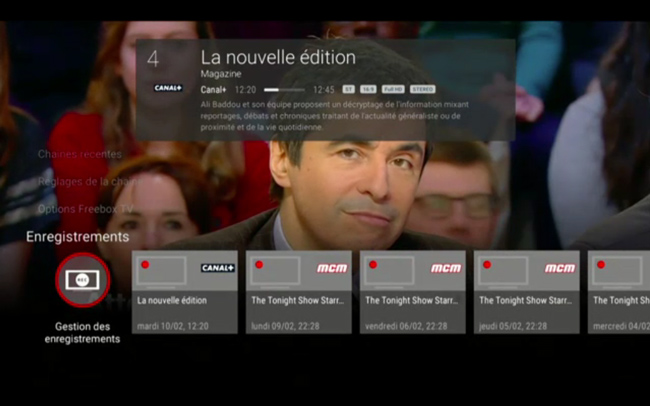Play Tonight Show recording from vendredi 06/02
This screenshot has width=650, height=406.
pos(412,300)
